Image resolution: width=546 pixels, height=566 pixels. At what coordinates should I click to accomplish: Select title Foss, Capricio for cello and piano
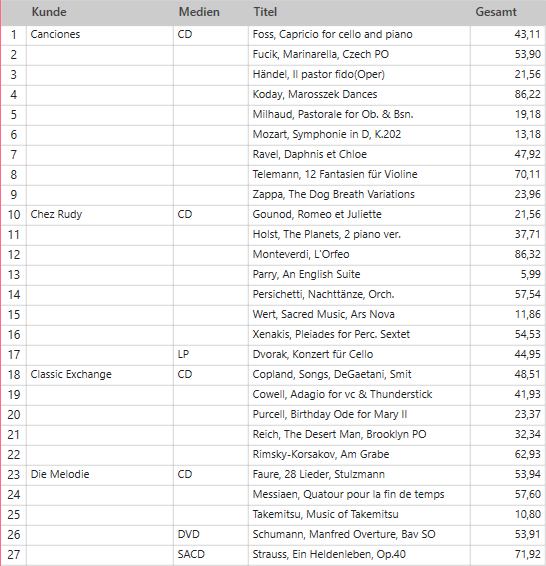[x=359, y=35]
